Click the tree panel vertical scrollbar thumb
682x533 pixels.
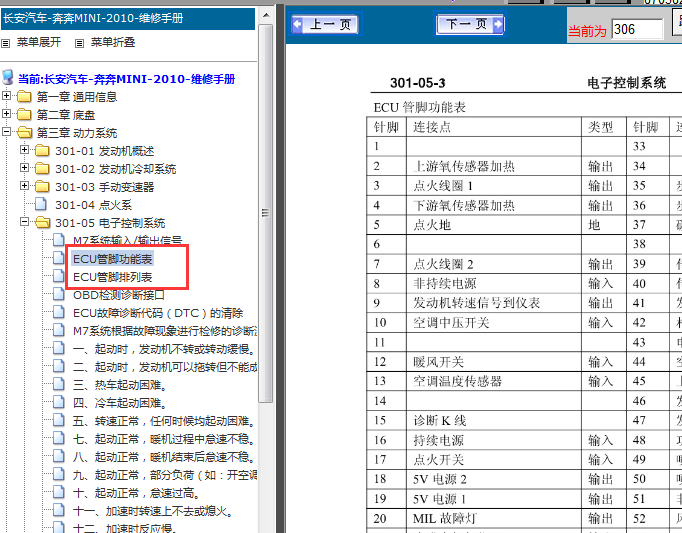point(265,213)
